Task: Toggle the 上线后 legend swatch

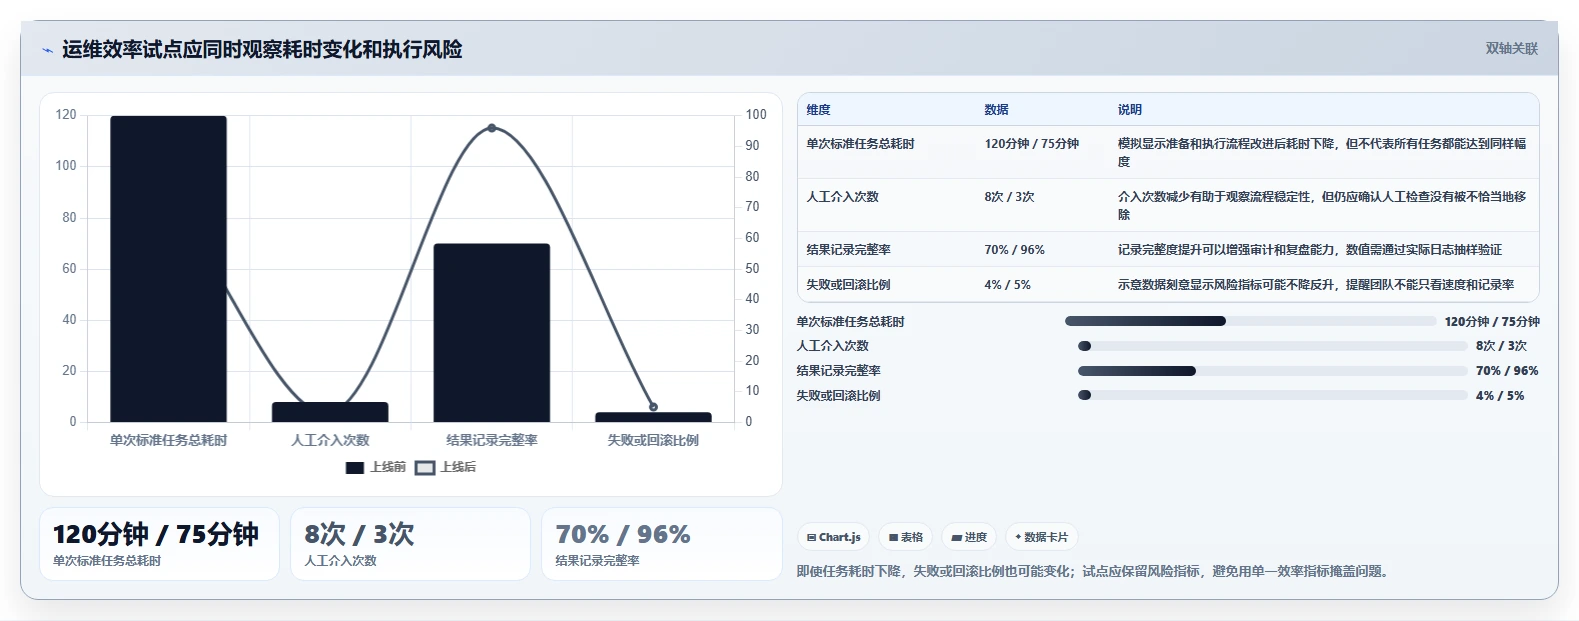Action: [x=425, y=468]
